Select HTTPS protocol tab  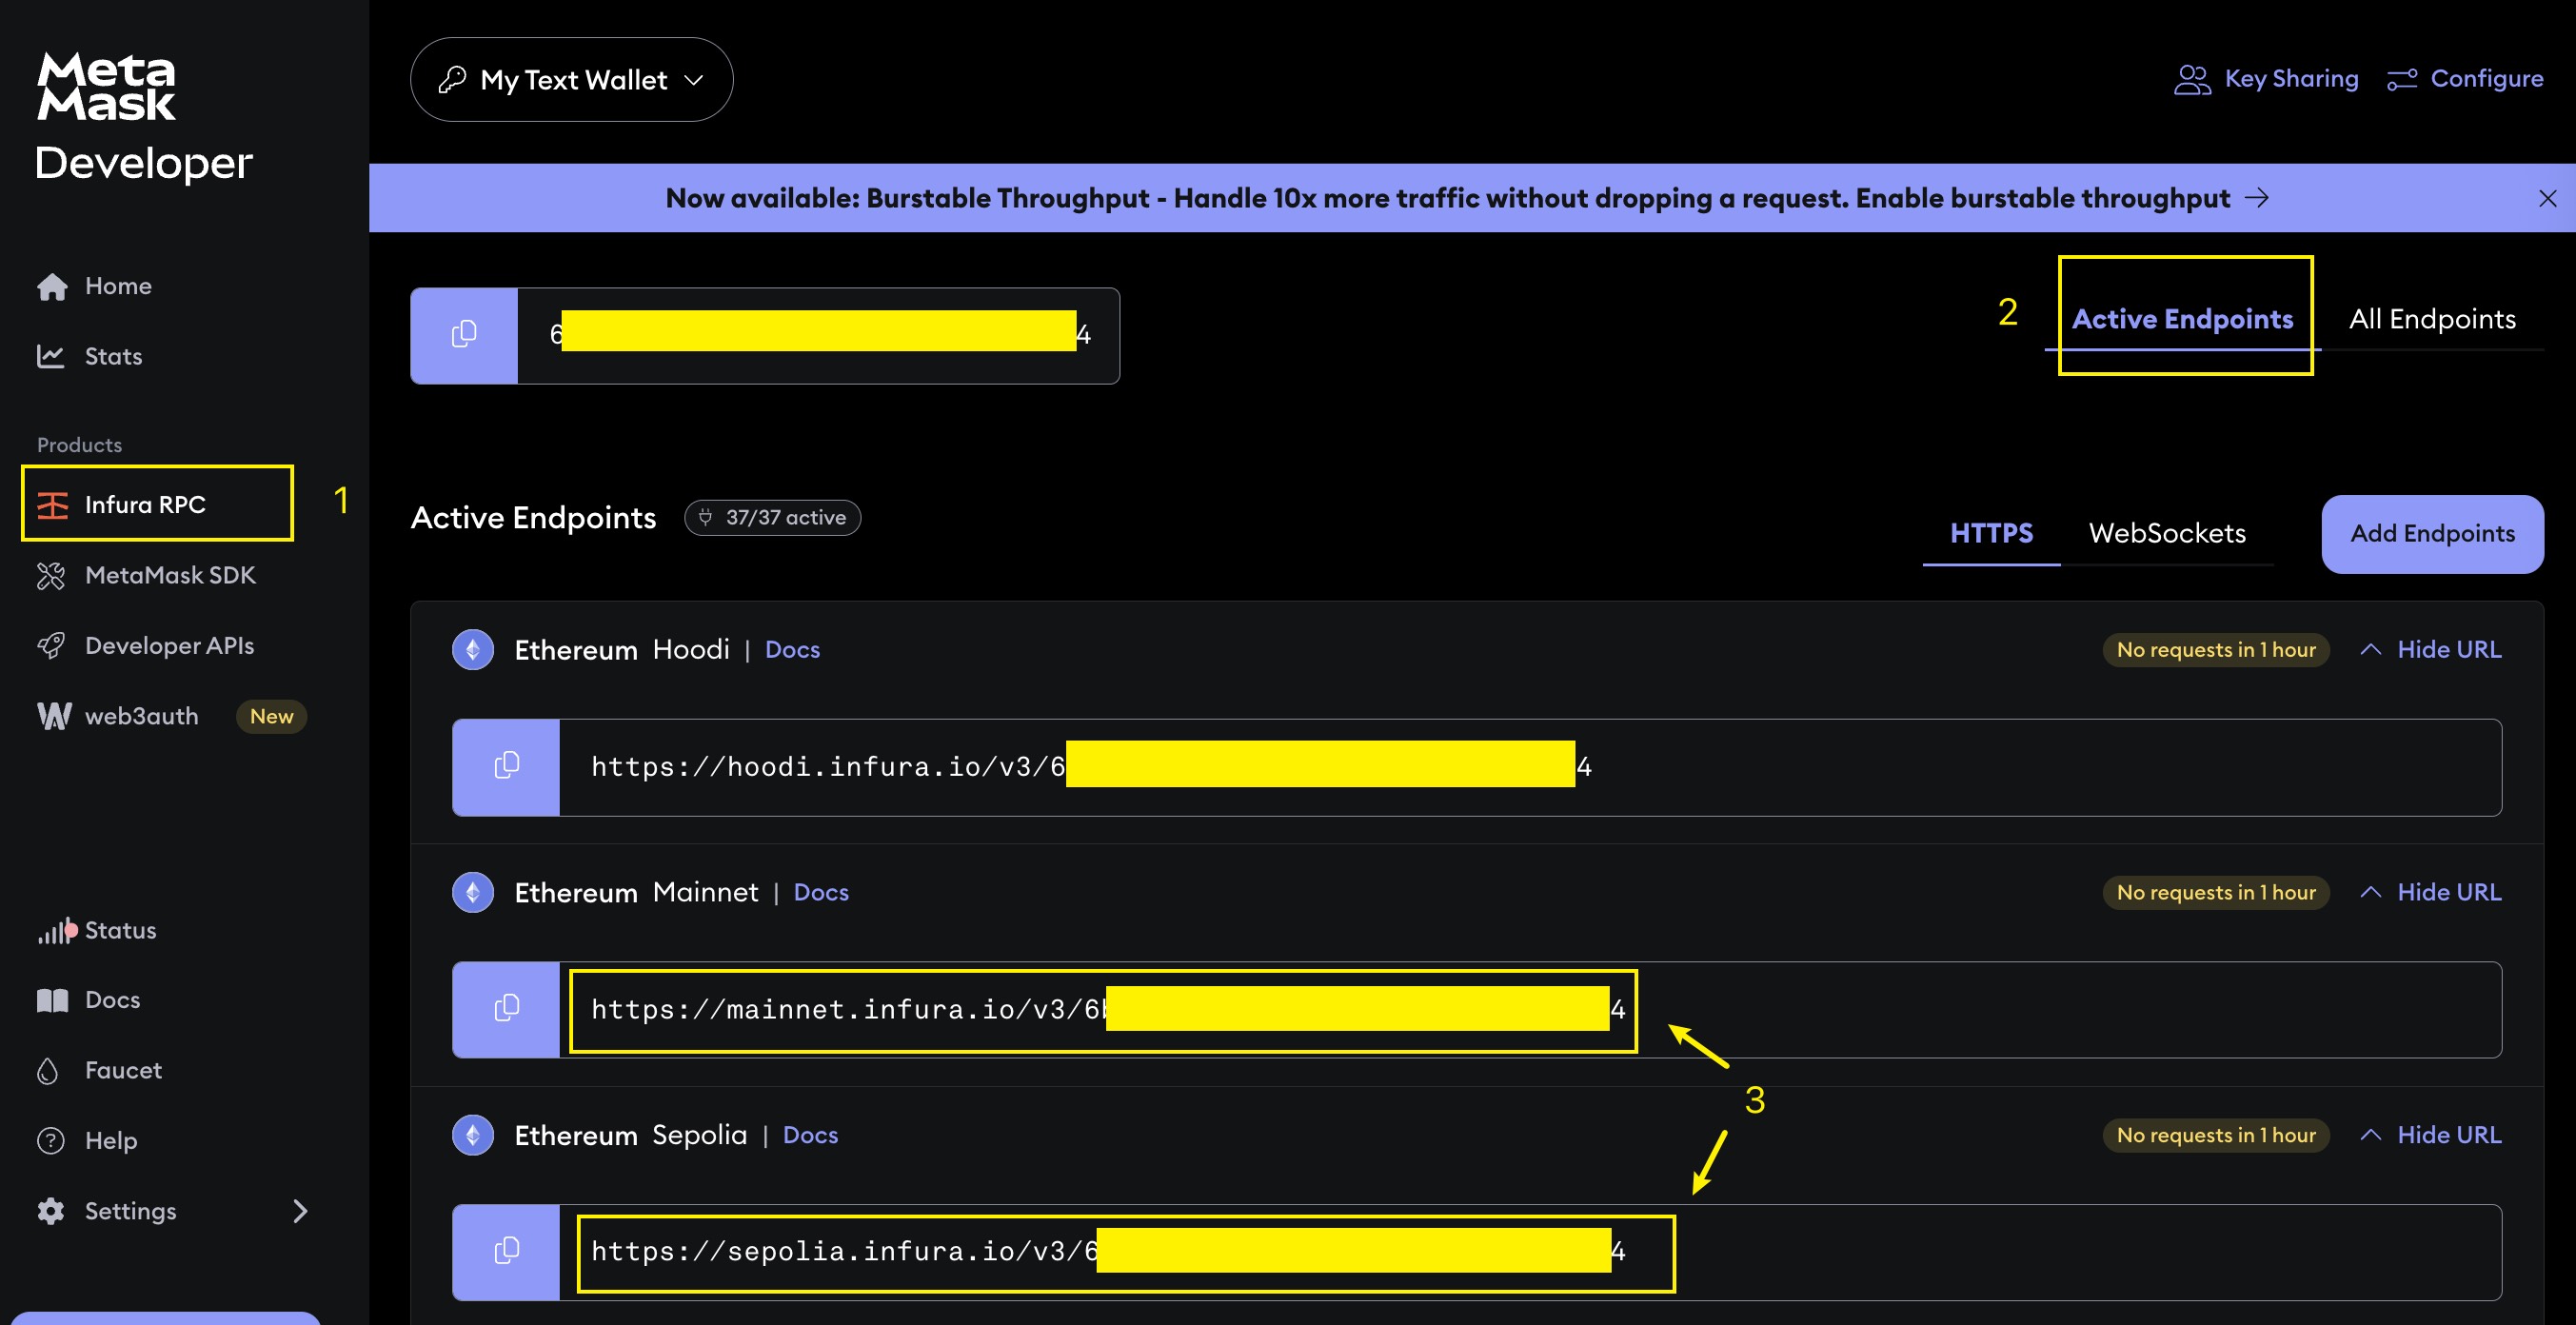1991,533
